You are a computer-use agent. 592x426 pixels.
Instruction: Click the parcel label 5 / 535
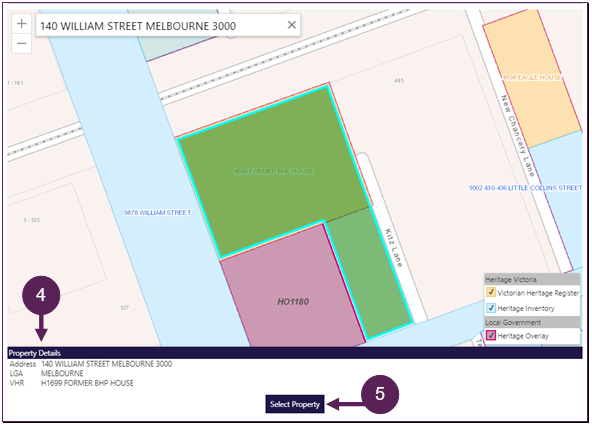click(32, 220)
